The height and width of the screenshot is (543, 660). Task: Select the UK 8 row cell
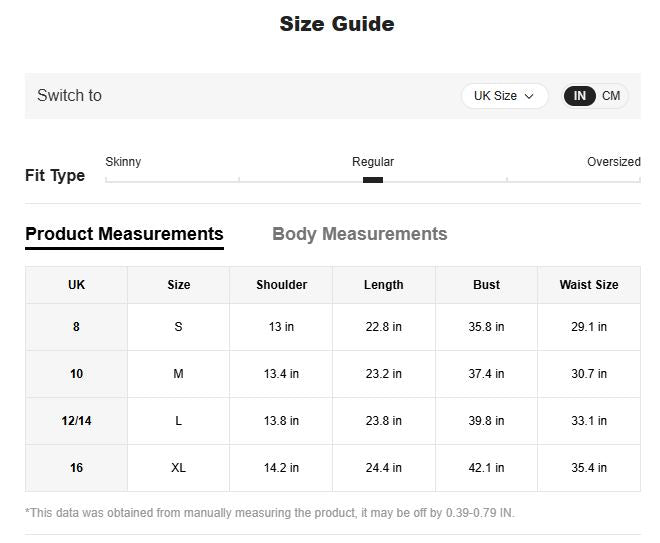(76, 327)
